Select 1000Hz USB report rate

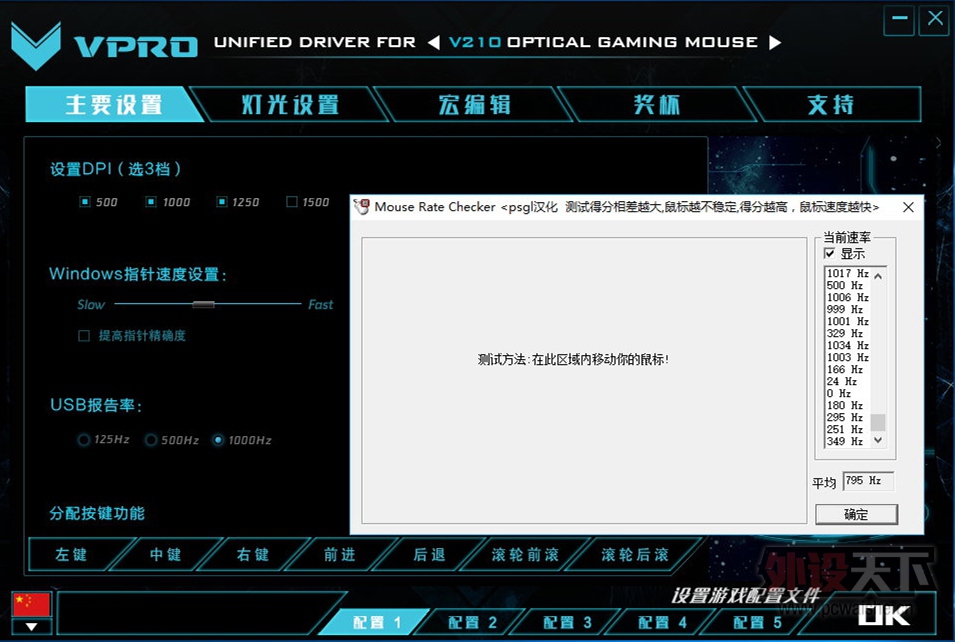(217, 440)
